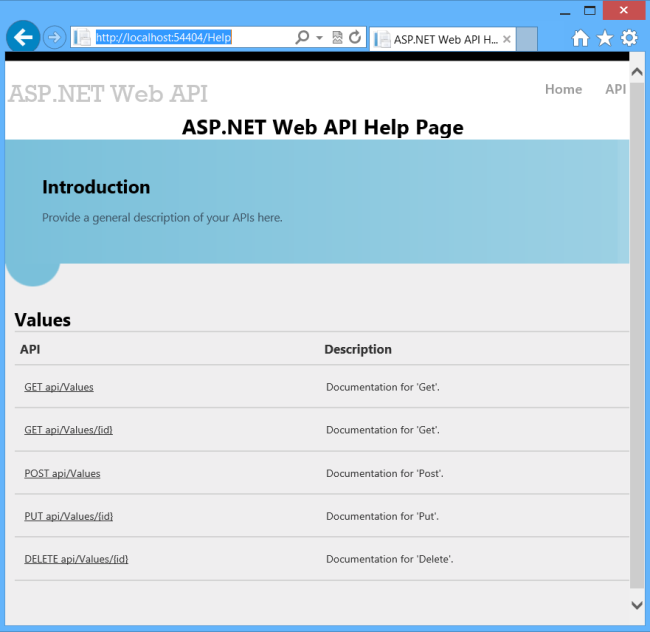This screenshot has height=632, width=650.
Task: Click the search magnifier icon in address bar
Action: tap(302, 38)
